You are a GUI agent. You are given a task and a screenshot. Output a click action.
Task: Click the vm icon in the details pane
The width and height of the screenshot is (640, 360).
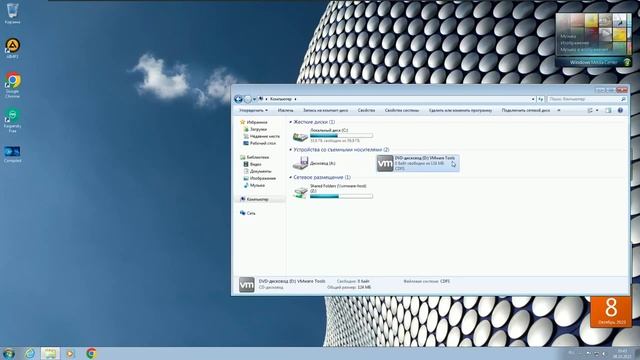coord(247,284)
